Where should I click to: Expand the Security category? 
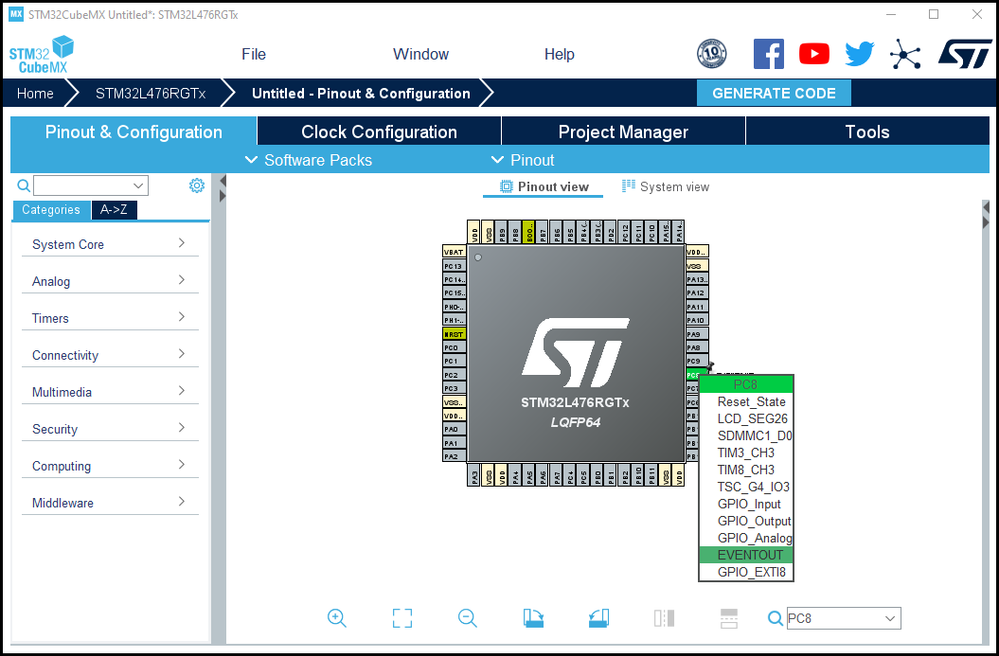[110, 429]
